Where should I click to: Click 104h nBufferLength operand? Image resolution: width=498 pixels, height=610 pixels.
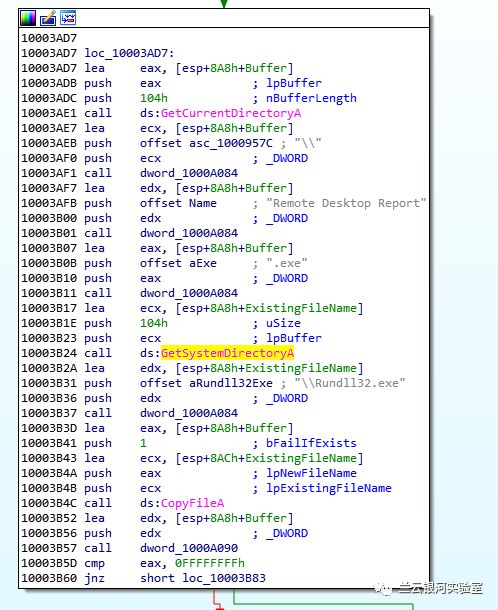(x=154, y=98)
